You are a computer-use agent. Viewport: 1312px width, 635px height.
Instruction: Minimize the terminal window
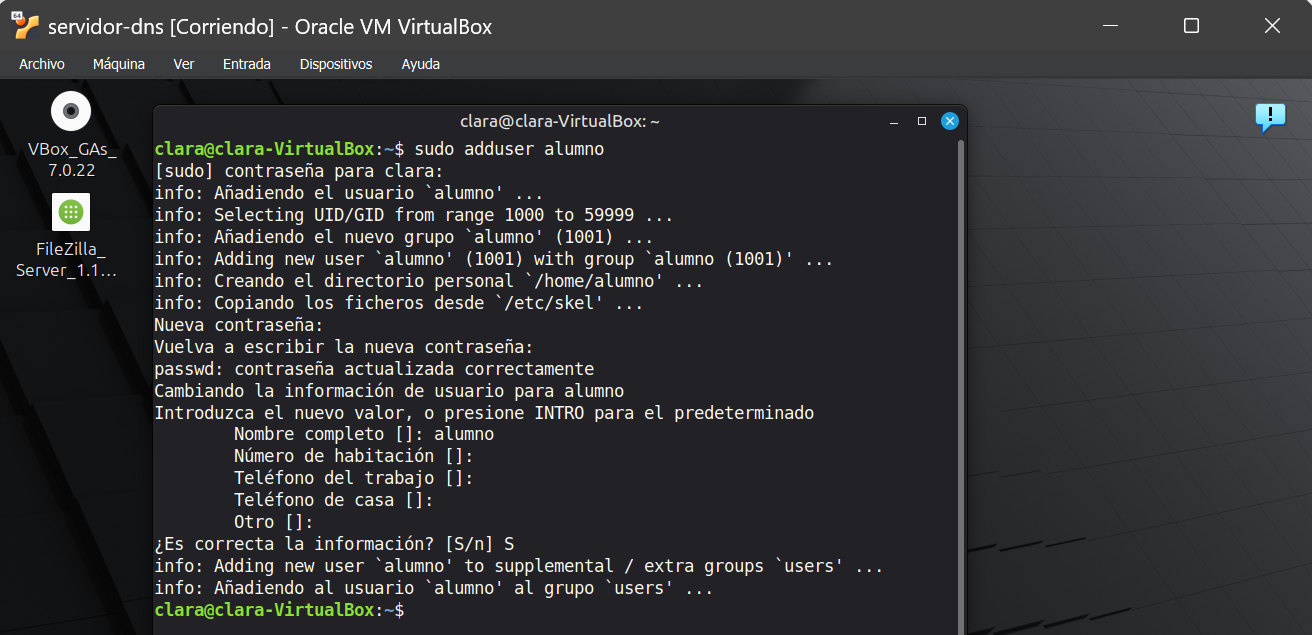tap(894, 121)
